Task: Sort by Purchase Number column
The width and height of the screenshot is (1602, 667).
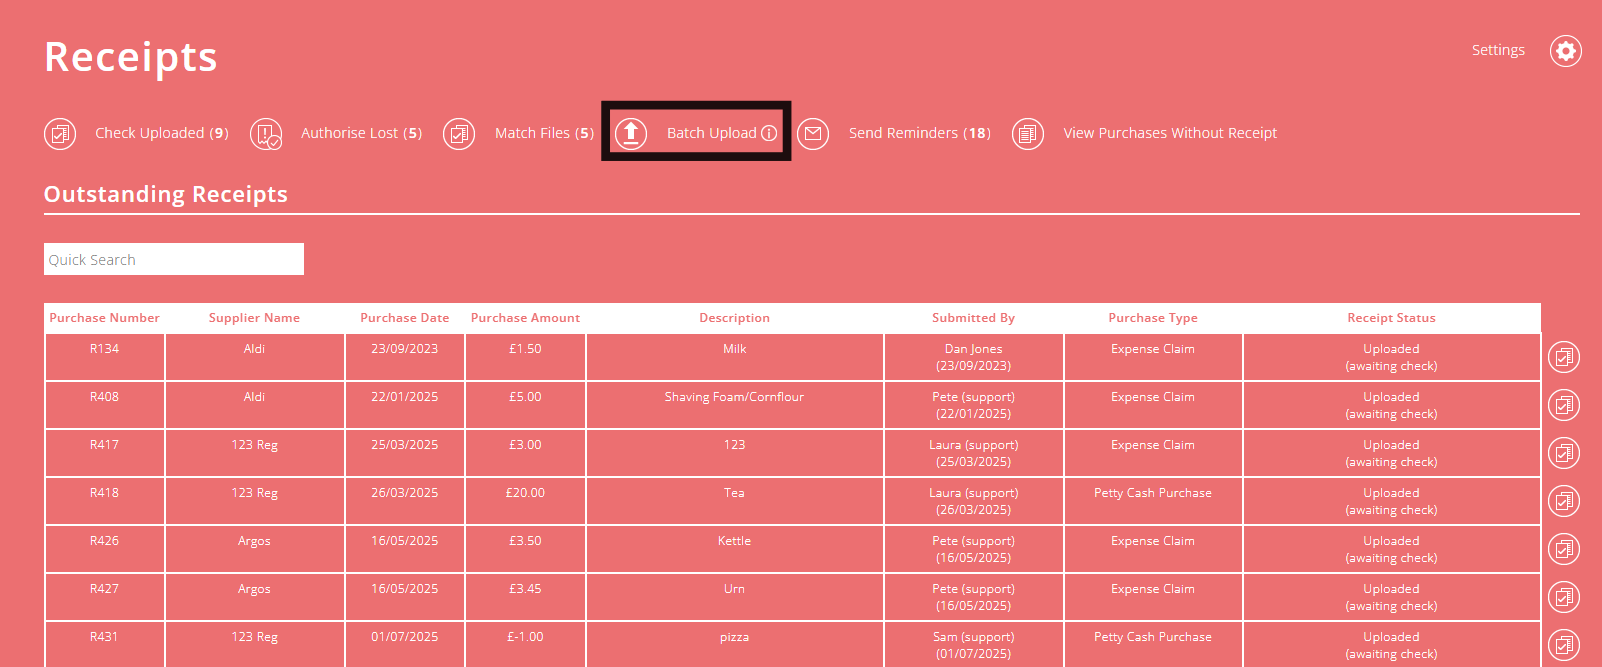Action: click(x=104, y=318)
